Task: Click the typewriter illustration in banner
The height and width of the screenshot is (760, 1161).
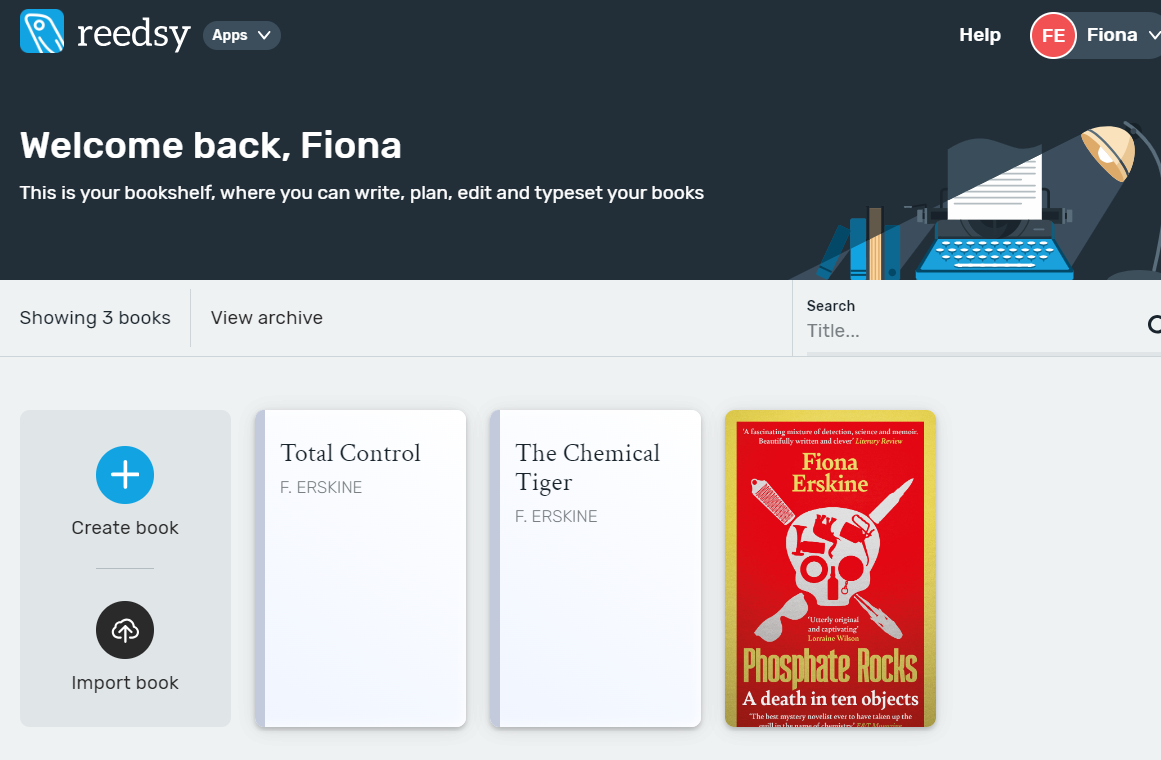Action: (994, 245)
